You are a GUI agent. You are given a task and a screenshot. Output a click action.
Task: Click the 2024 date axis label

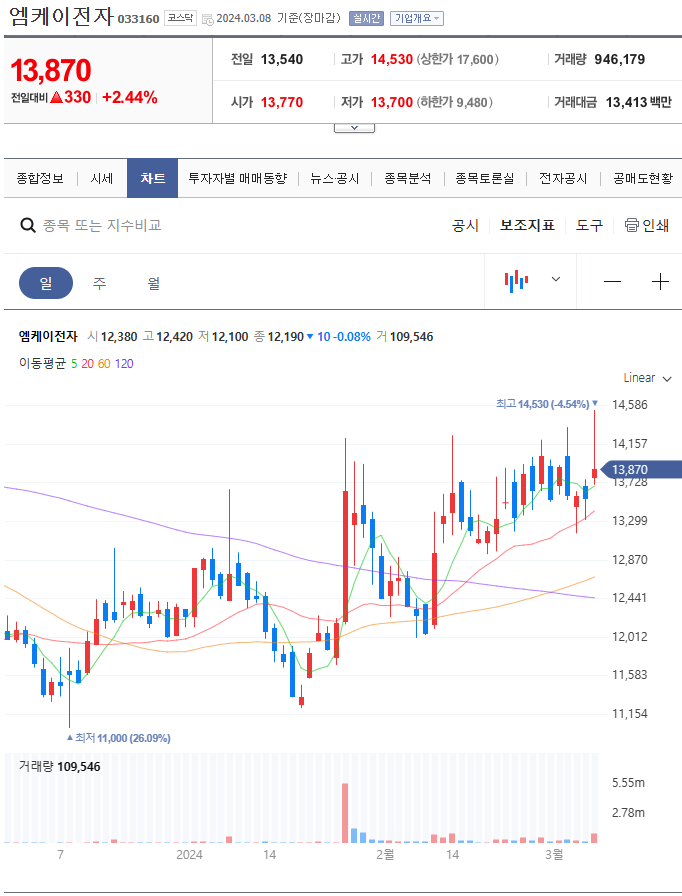click(189, 855)
